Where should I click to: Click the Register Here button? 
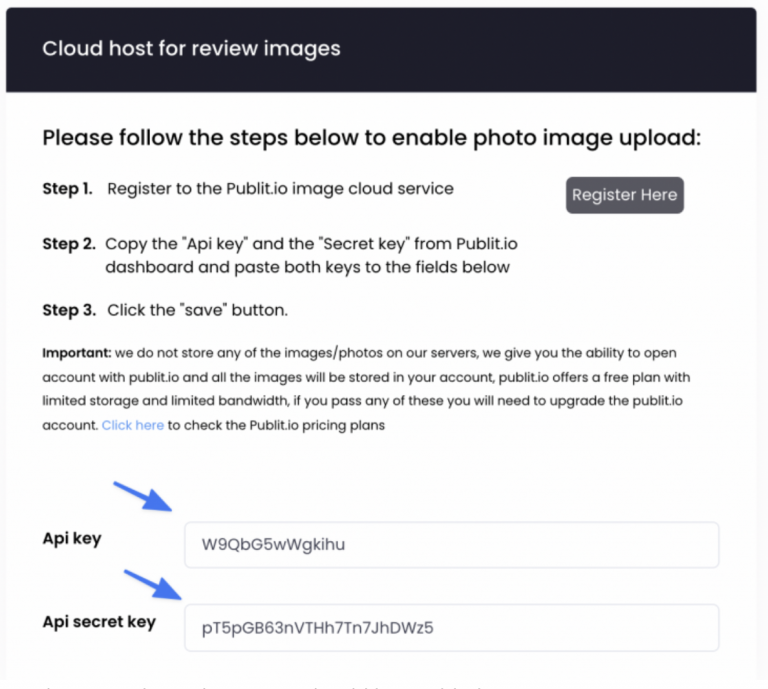[624, 195]
